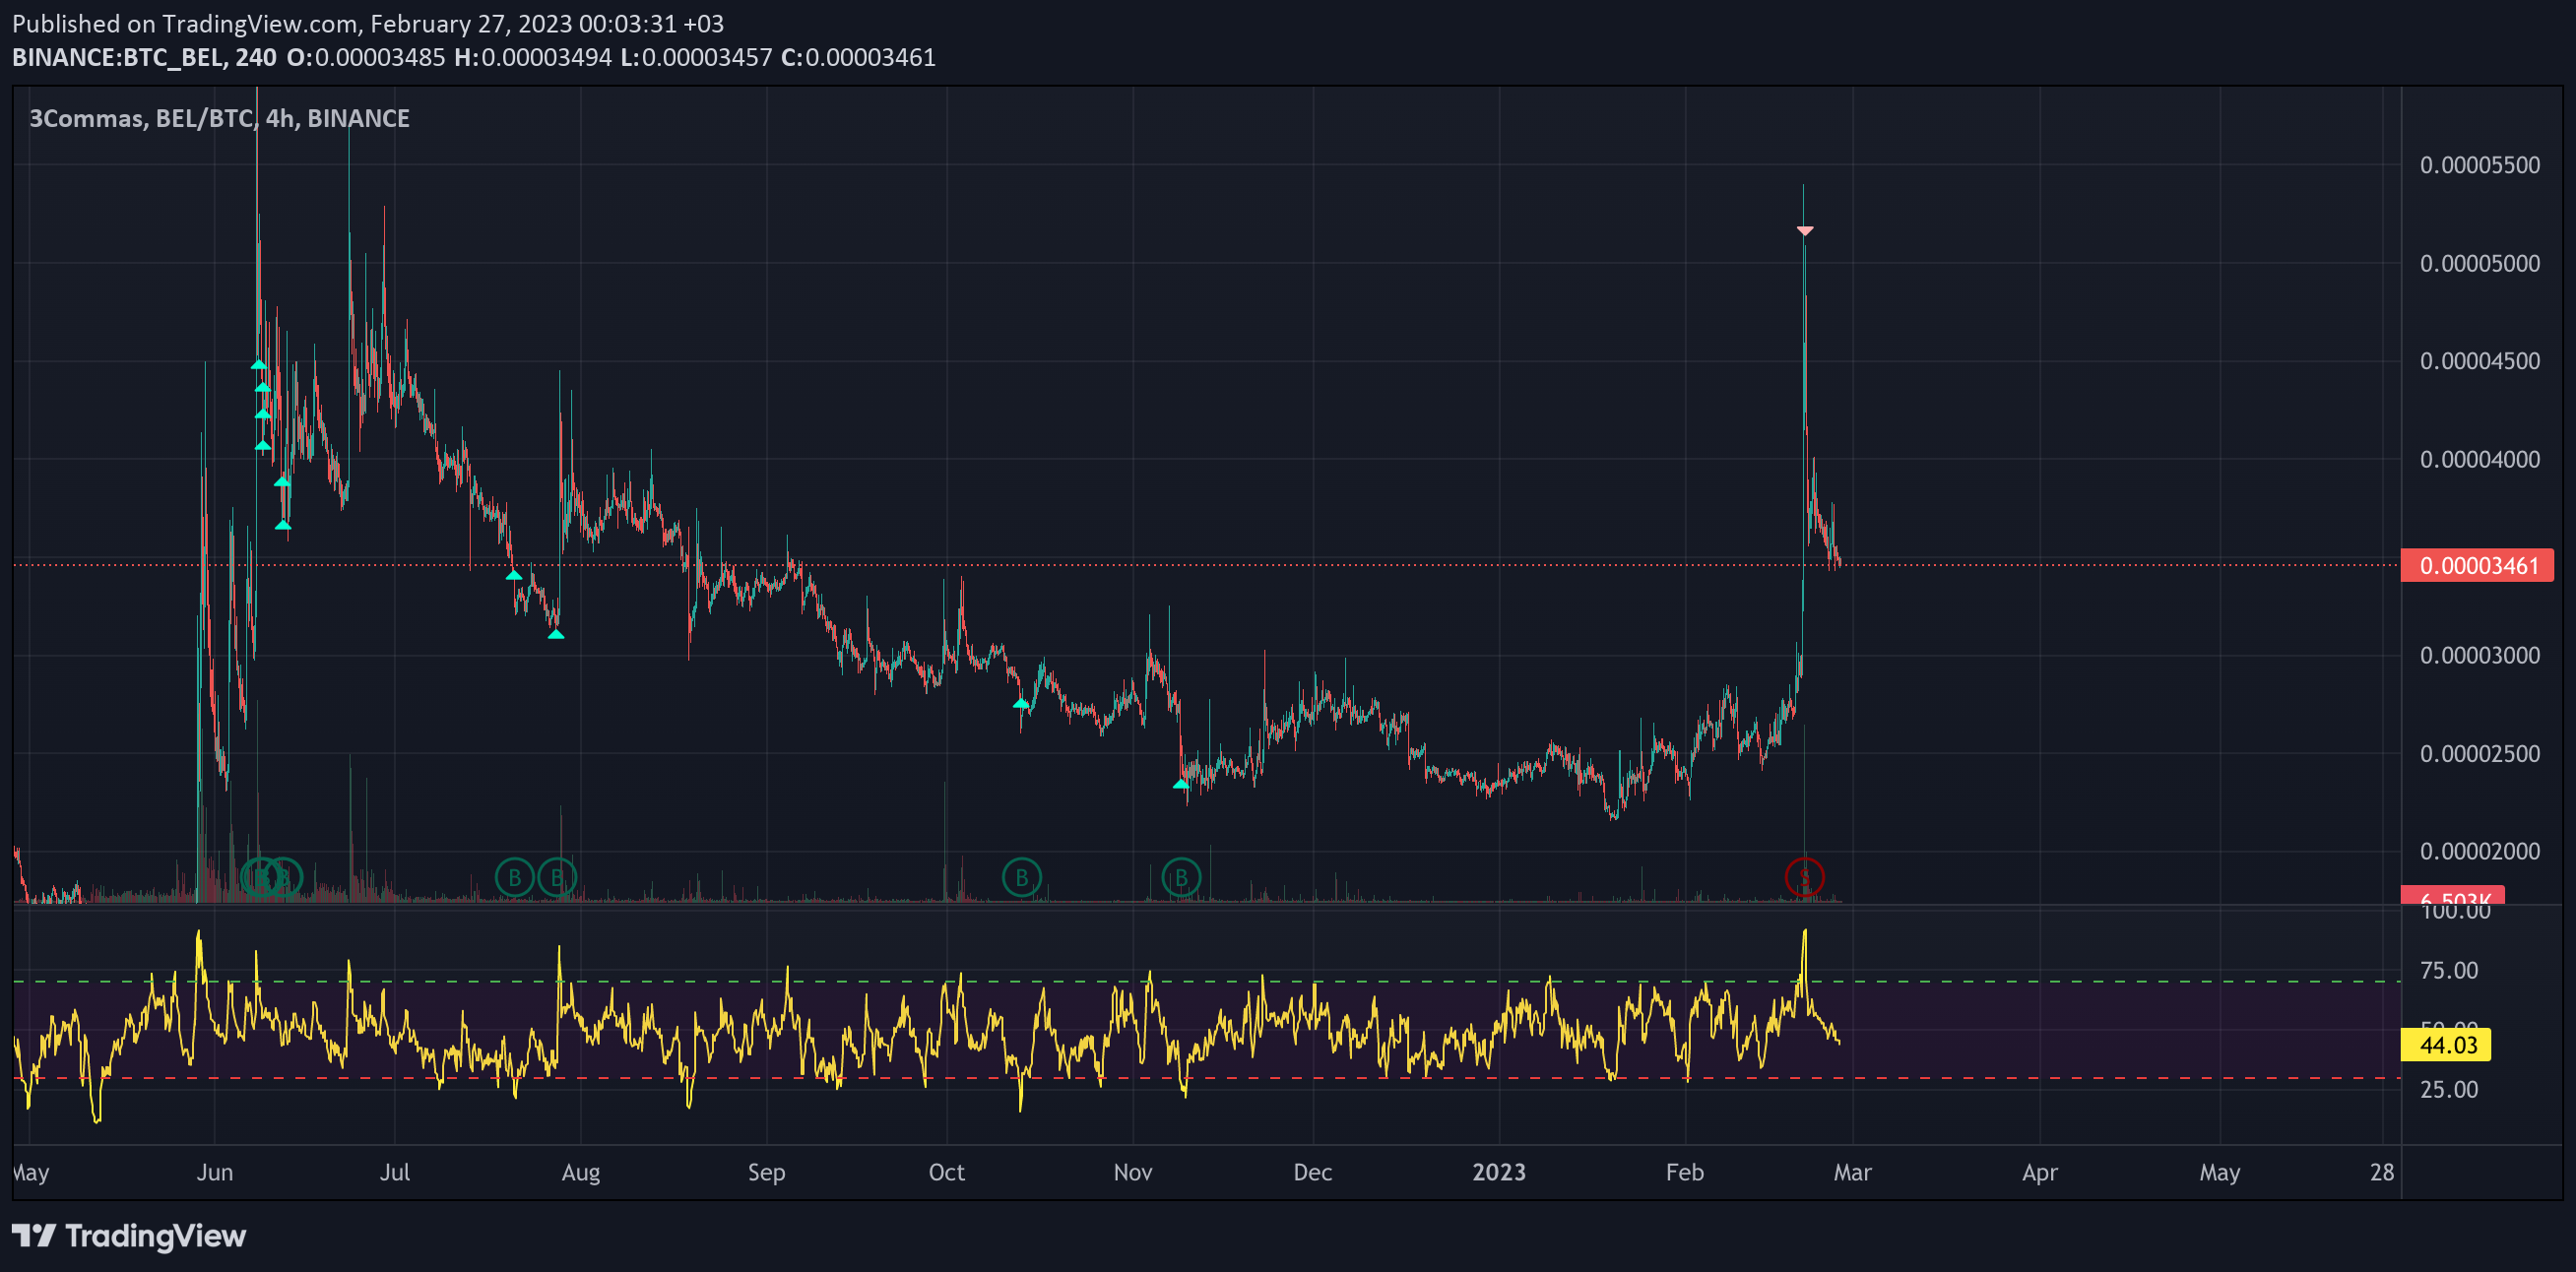This screenshot has height=1272, width=2576.
Task: Click the Nov label on time axis
Action: pyautogui.click(x=1133, y=1172)
